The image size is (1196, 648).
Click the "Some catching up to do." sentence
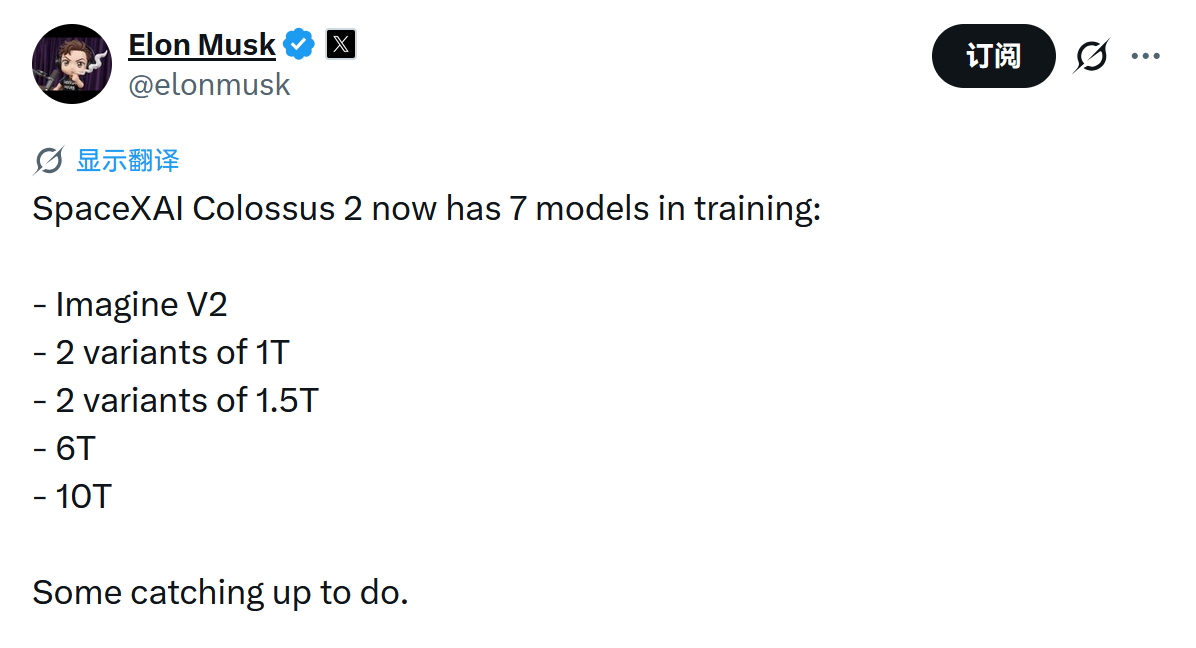click(x=220, y=592)
